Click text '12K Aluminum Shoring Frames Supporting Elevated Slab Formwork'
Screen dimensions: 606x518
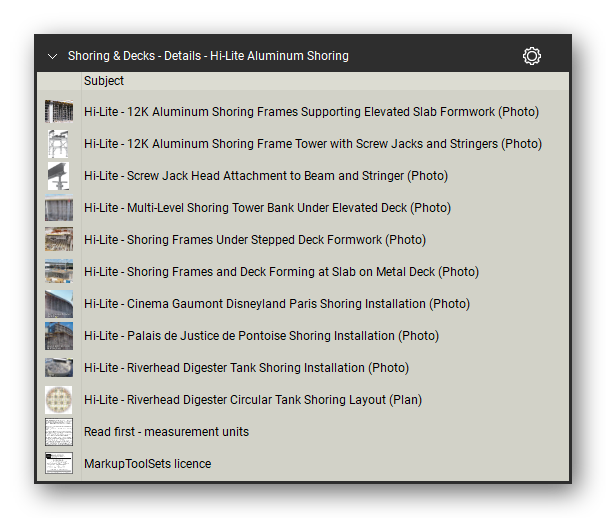point(311,112)
